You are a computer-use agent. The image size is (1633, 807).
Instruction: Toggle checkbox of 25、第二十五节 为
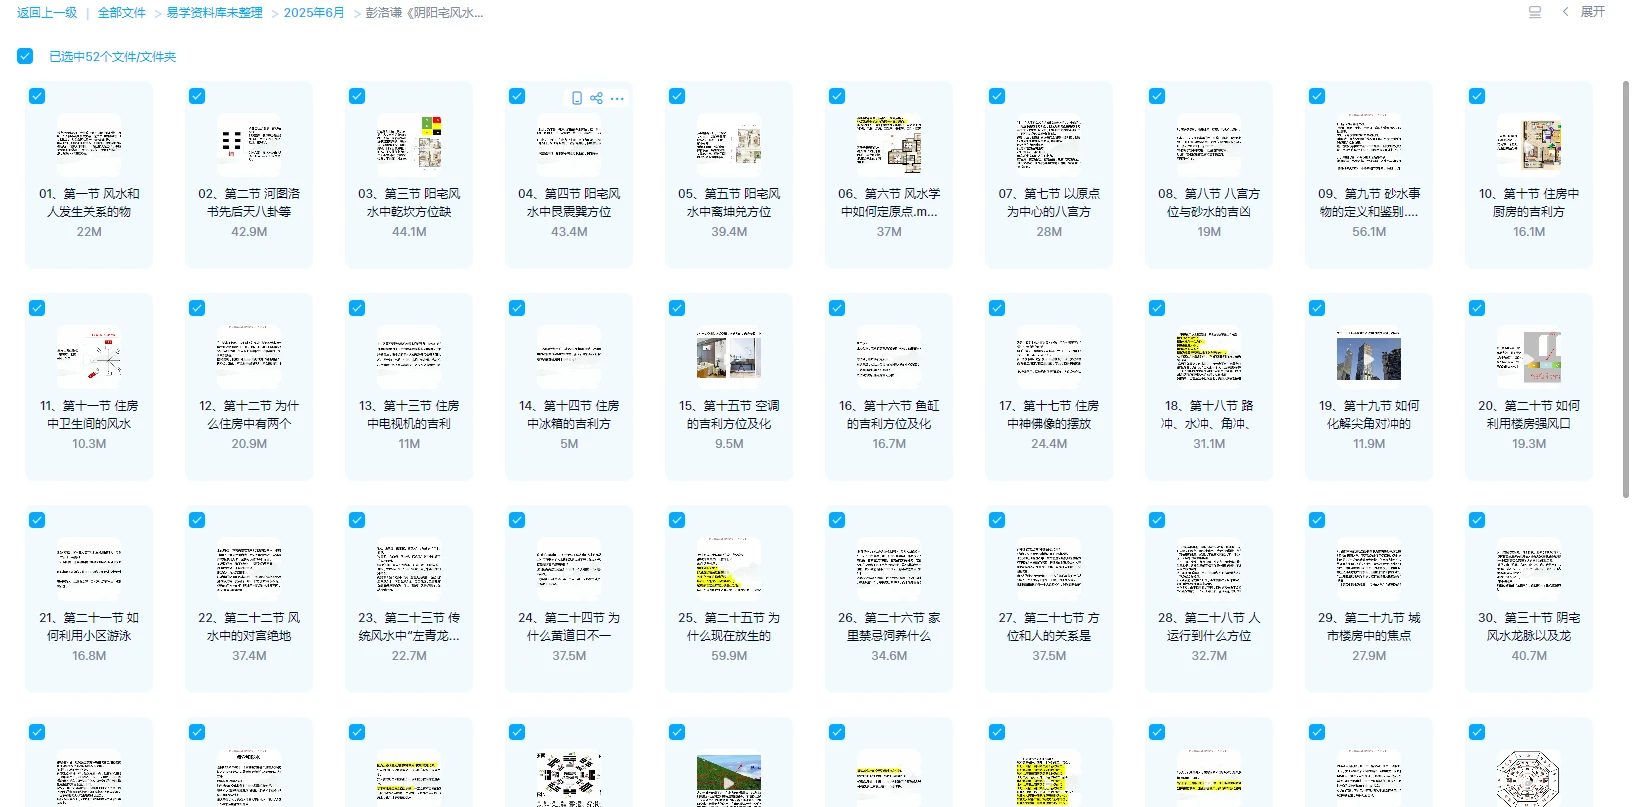pos(677,520)
